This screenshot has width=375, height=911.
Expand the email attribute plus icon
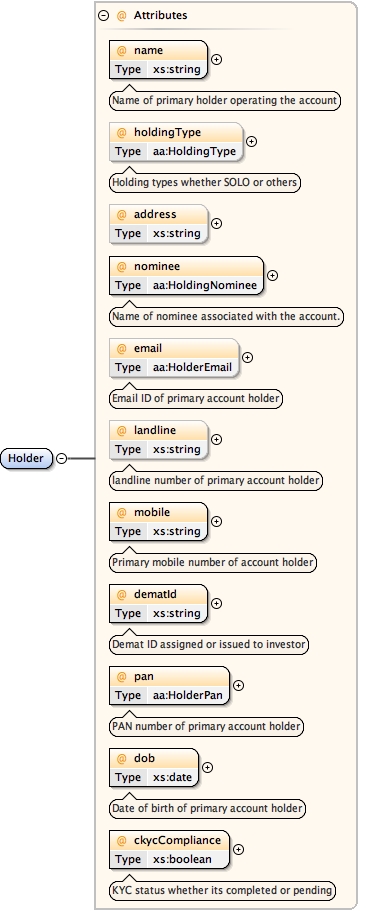(x=247, y=357)
